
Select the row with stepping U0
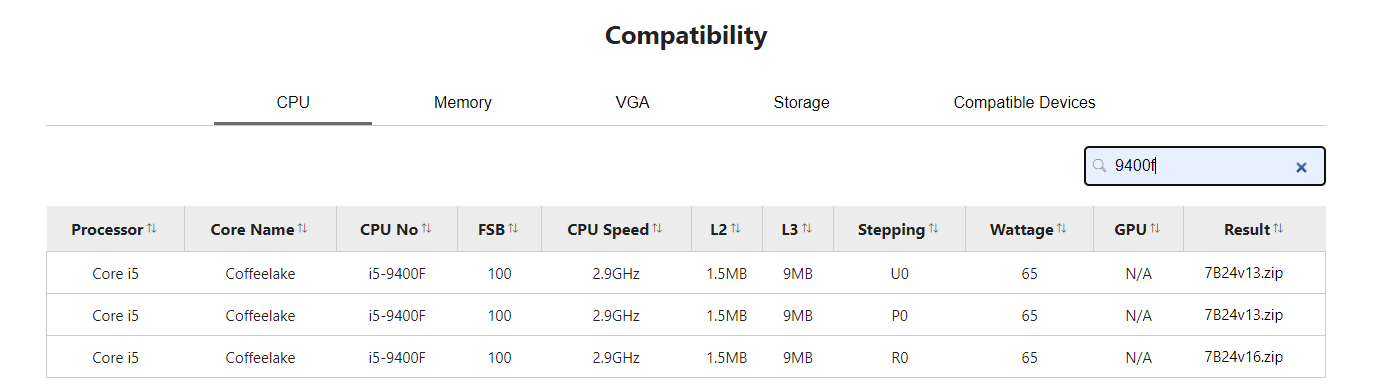point(686,273)
